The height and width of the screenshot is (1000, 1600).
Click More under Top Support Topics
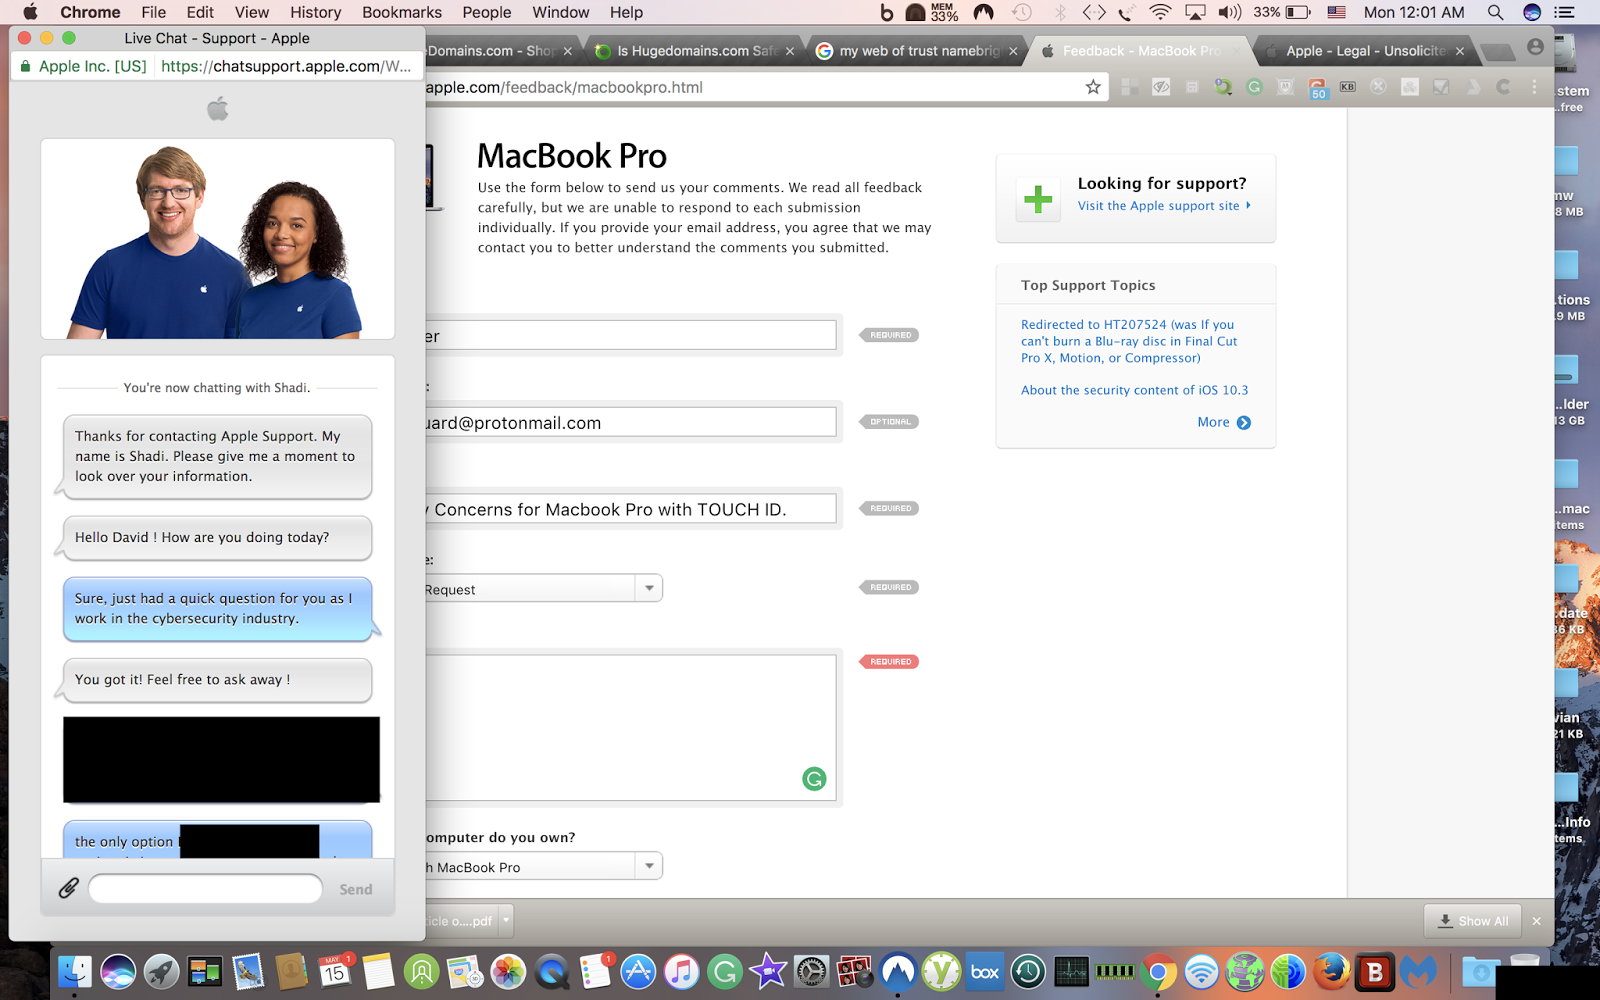coord(1224,422)
